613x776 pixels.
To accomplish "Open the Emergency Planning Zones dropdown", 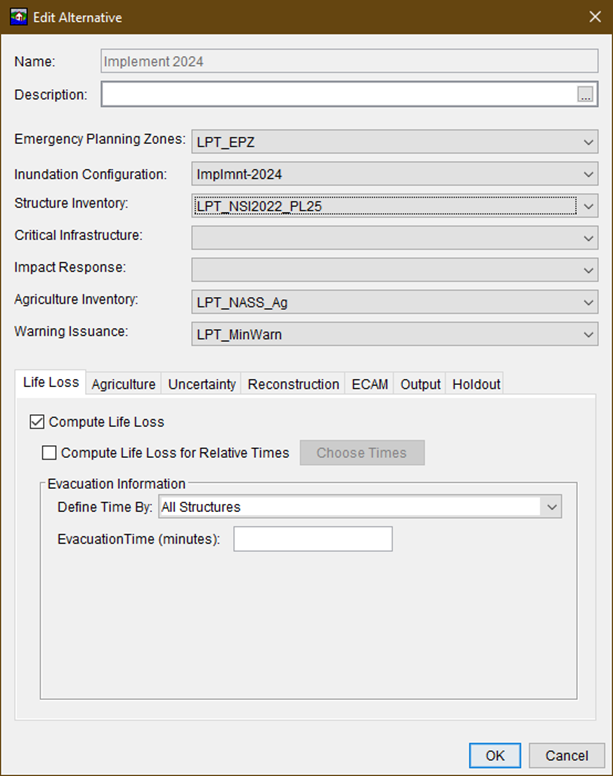I will click(395, 142).
